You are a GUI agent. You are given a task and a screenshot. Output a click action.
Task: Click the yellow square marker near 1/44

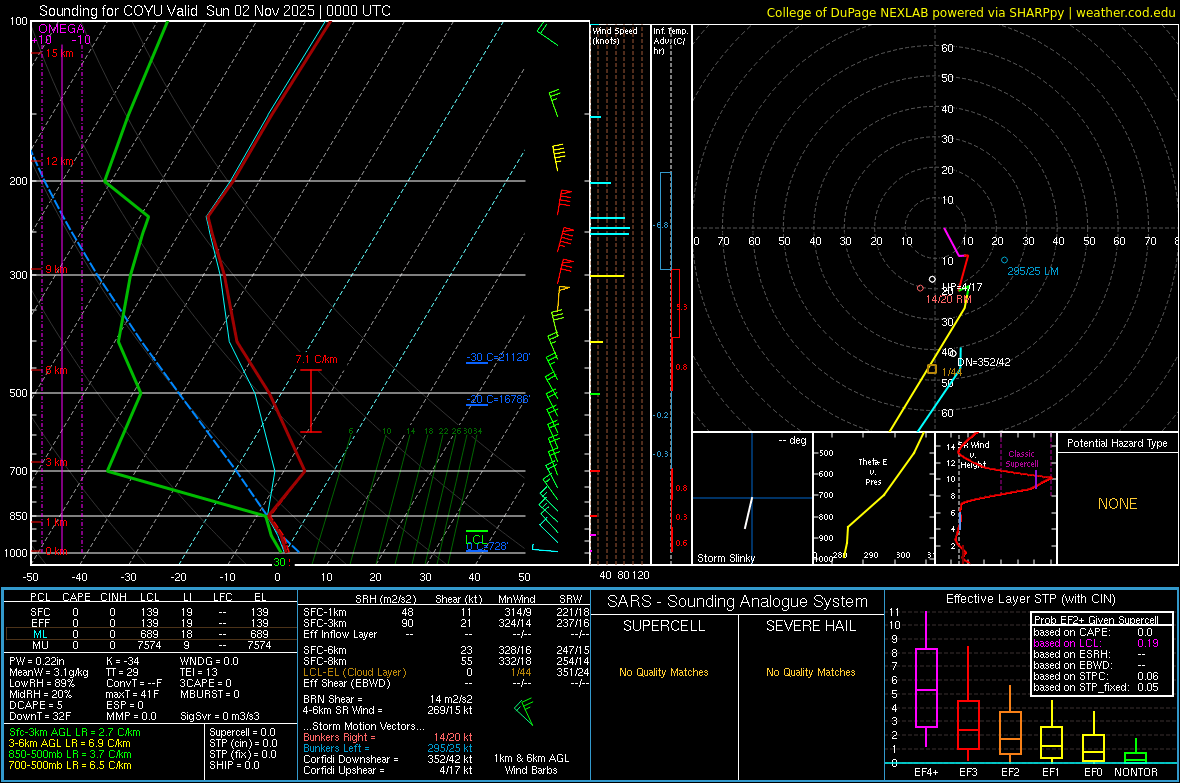[932, 369]
